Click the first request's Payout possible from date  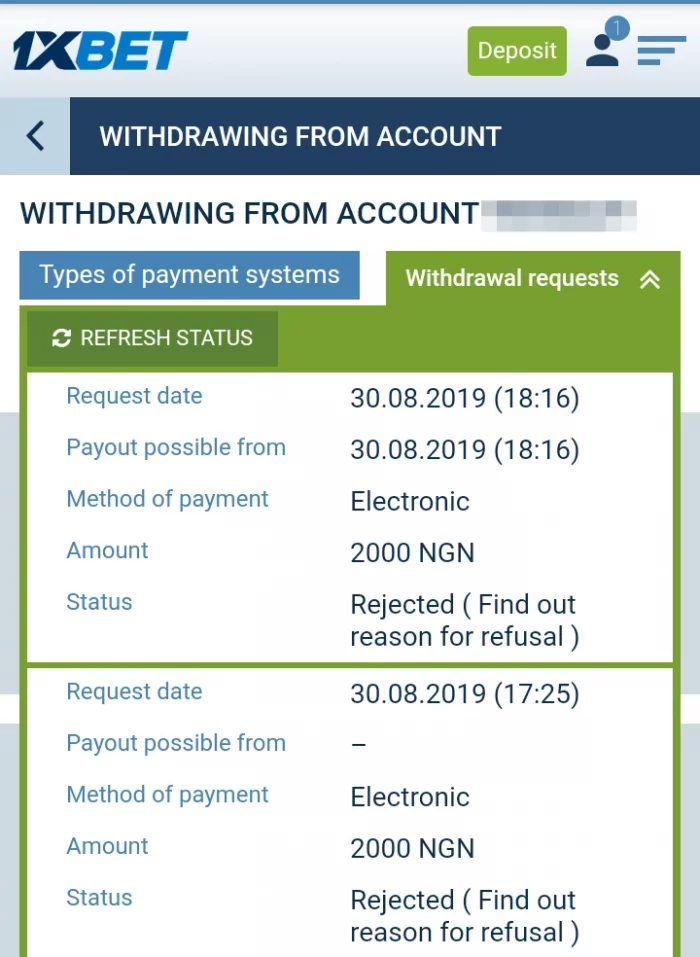[x=464, y=450]
